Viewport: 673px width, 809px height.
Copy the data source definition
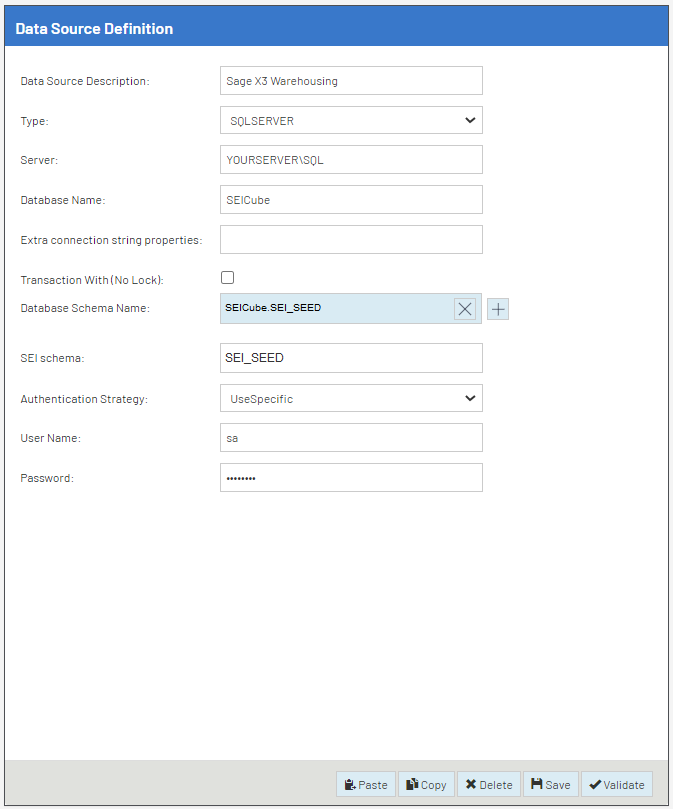point(427,785)
